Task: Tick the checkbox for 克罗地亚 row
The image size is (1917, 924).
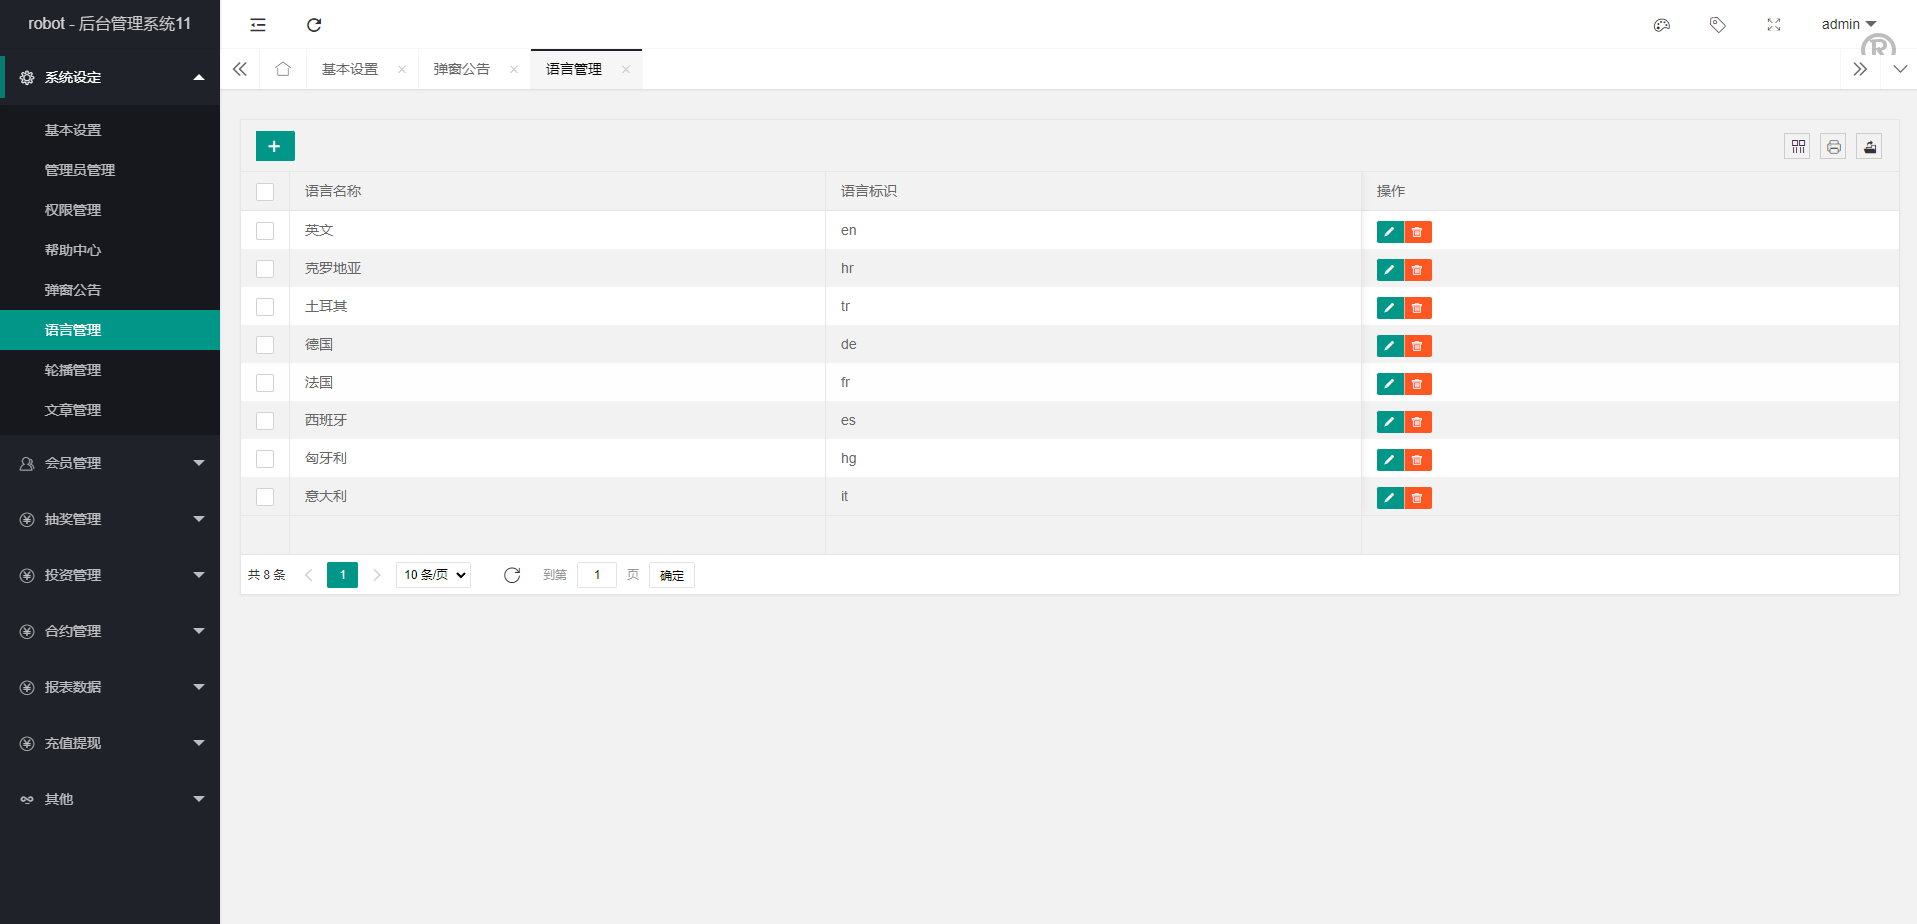Action: click(x=265, y=269)
